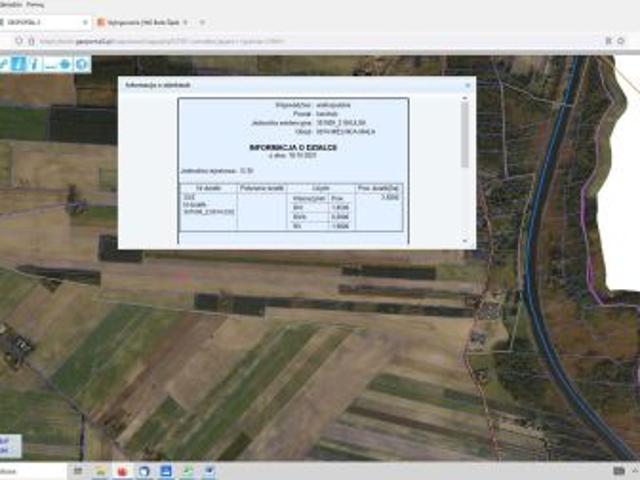
Task: Open a new browser tab
Action: [202, 22]
